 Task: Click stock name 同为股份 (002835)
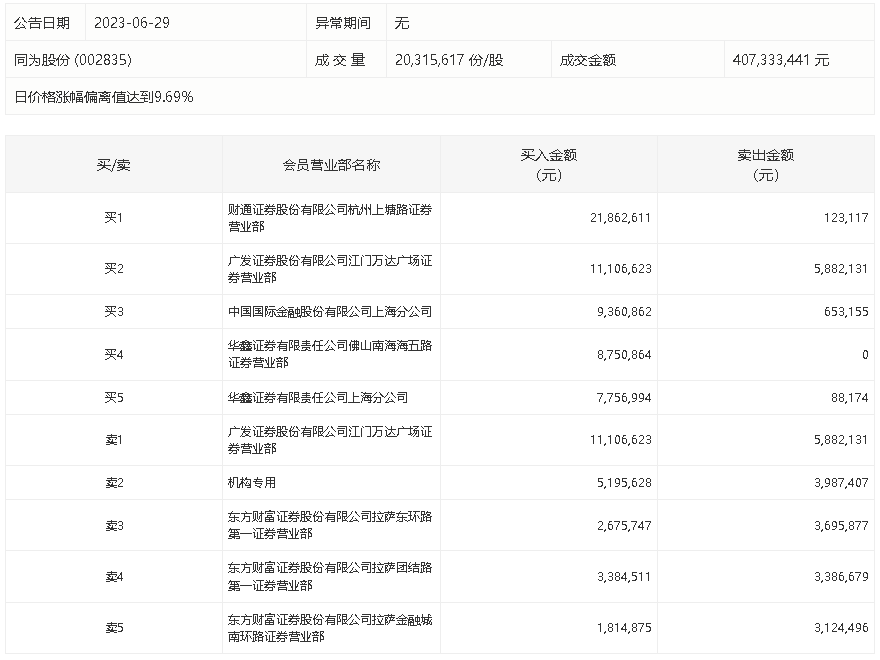coord(73,60)
